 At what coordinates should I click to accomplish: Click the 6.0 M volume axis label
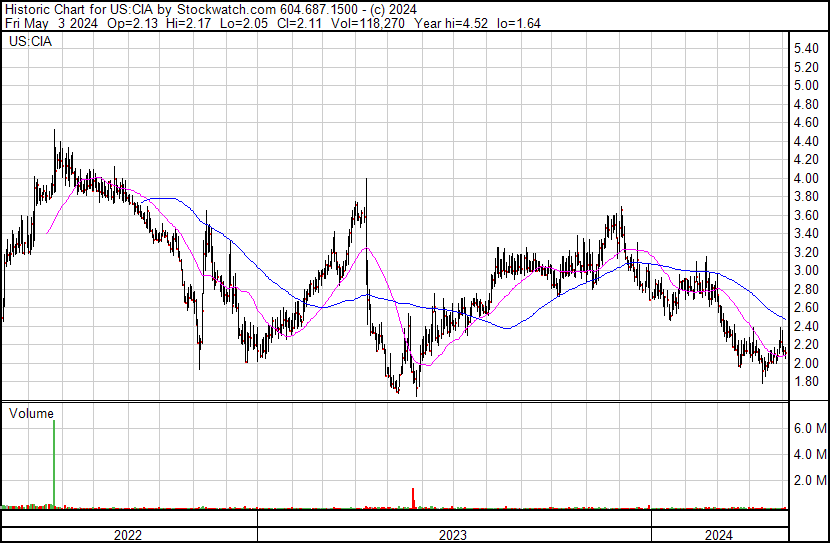pos(809,428)
